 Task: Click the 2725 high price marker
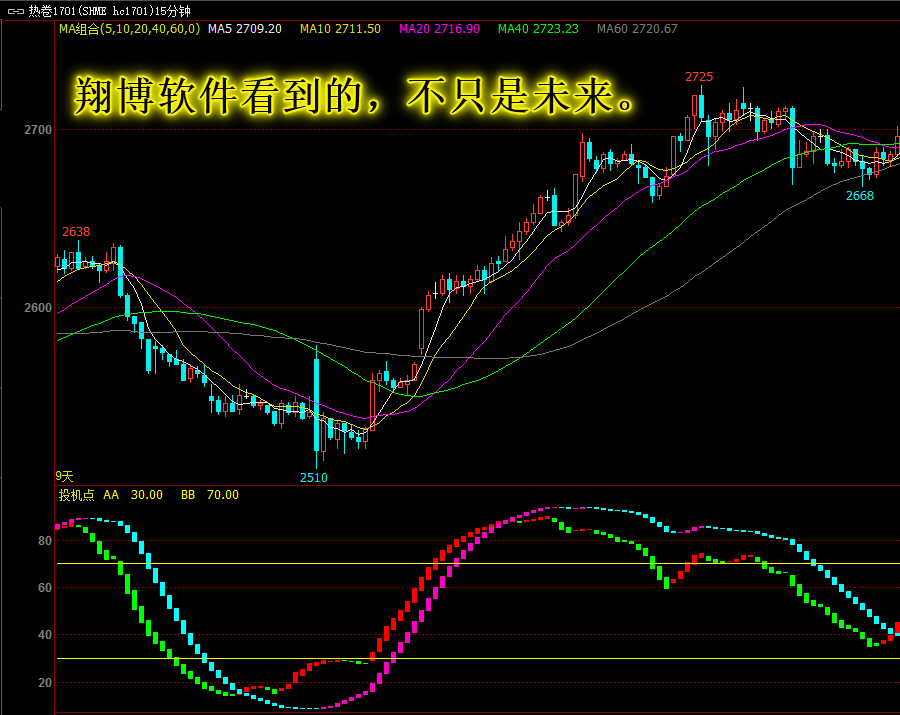click(x=699, y=77)
